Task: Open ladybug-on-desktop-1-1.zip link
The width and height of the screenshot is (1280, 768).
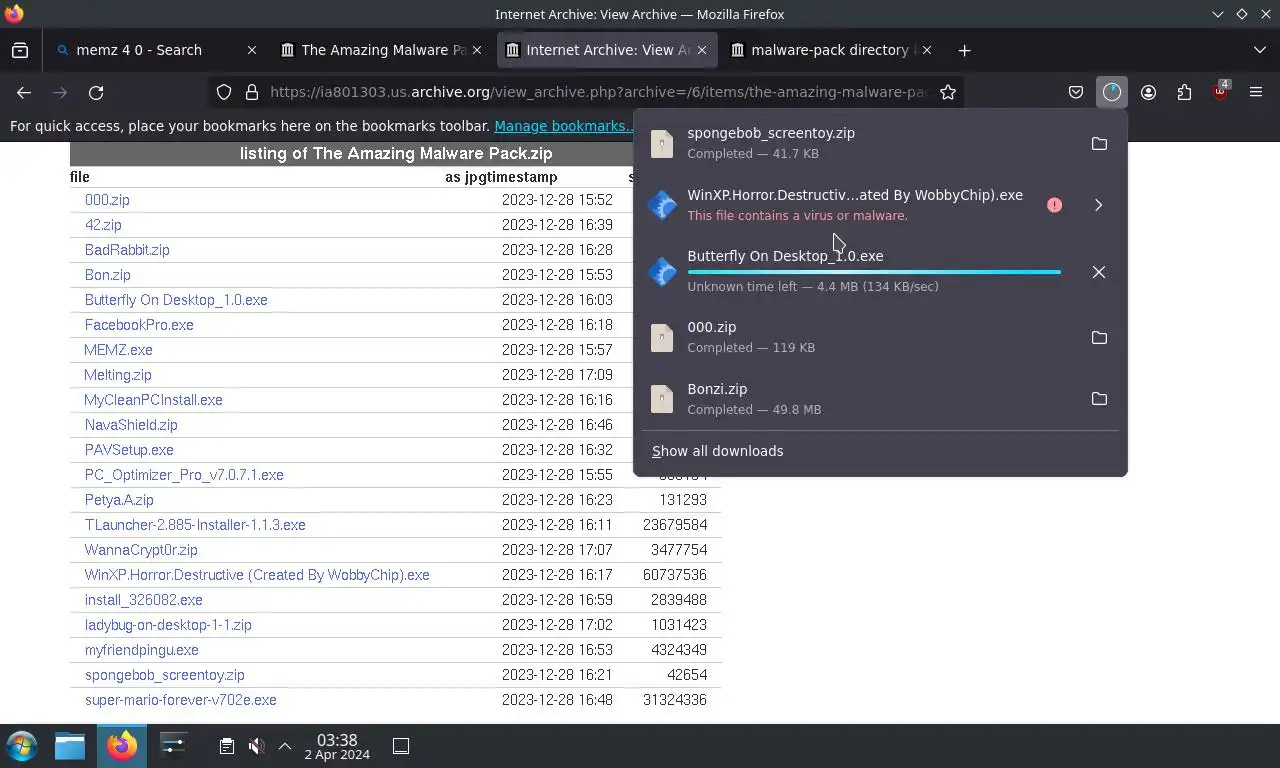Action: tap(168, 625)
